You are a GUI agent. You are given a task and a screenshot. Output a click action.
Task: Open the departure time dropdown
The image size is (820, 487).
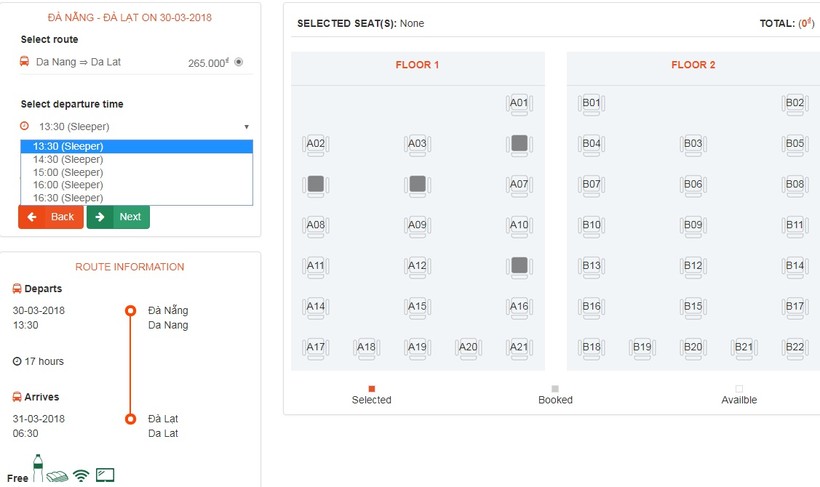click(x=135, y=127)
